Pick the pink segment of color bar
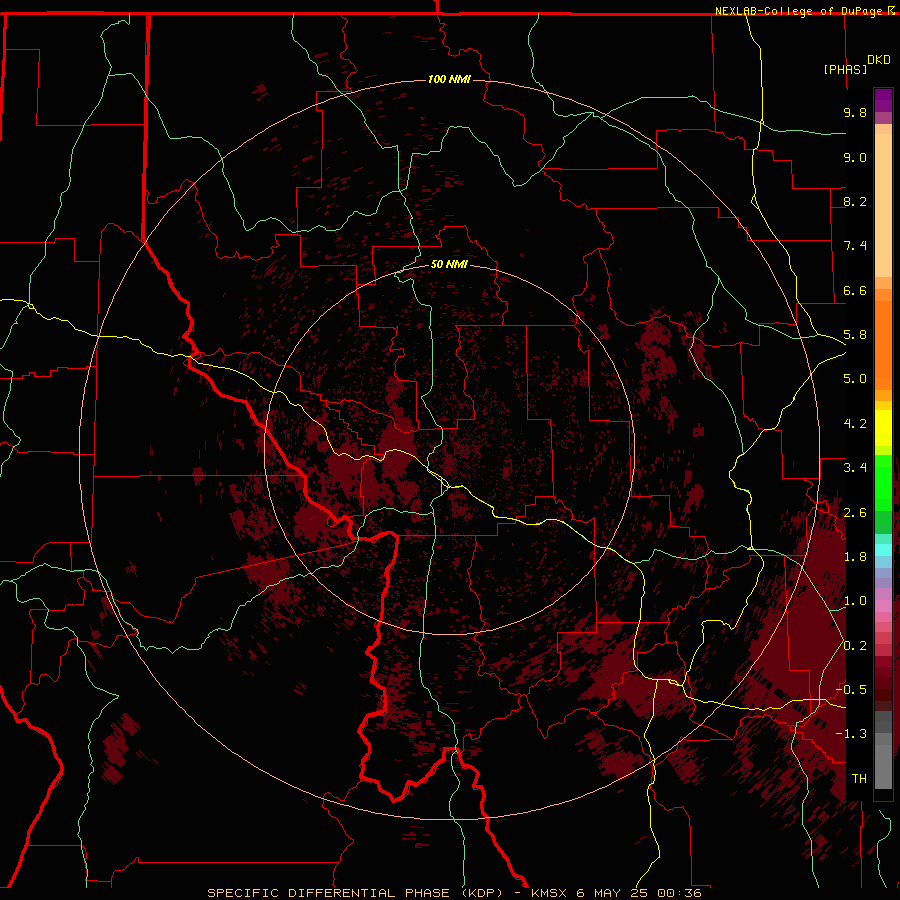 click(x=883, y=606)
